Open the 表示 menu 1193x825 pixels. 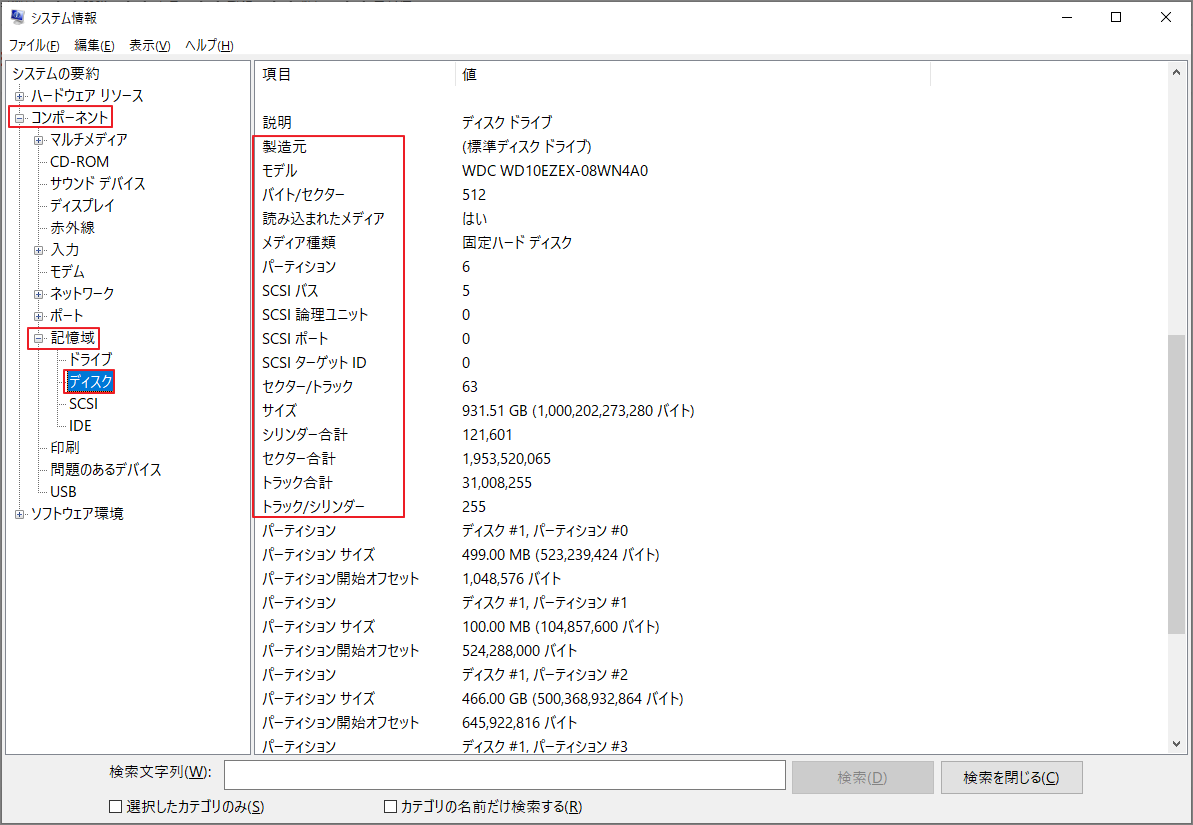[x=149, y=46]
